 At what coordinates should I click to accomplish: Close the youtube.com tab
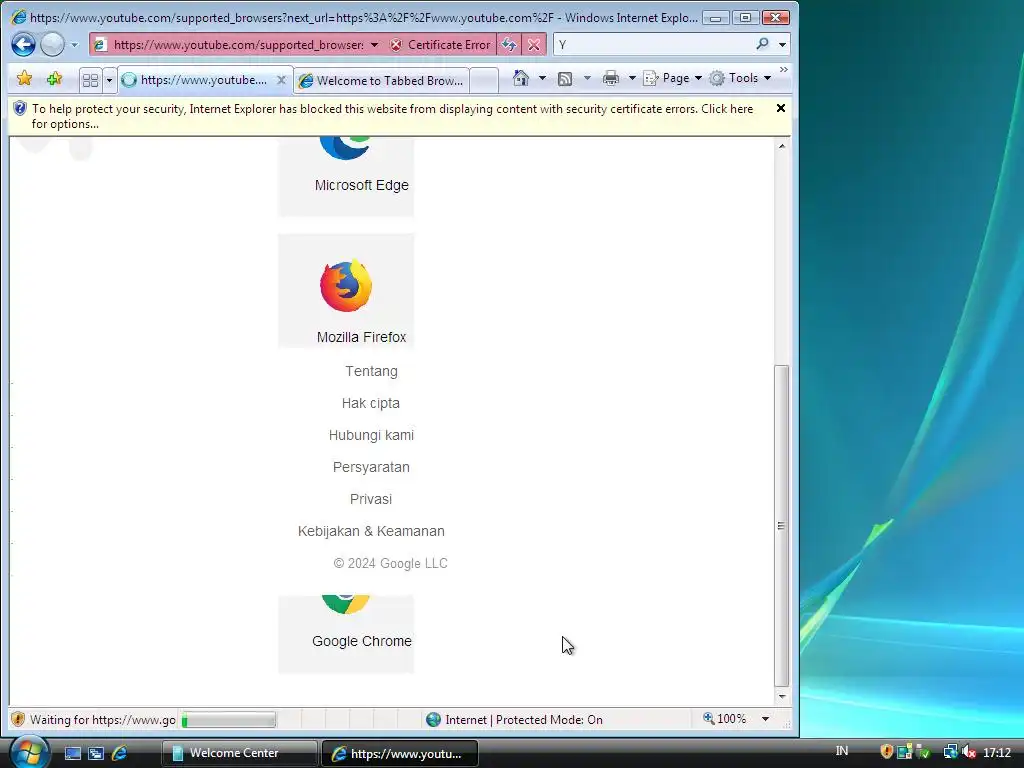[281, 80]
